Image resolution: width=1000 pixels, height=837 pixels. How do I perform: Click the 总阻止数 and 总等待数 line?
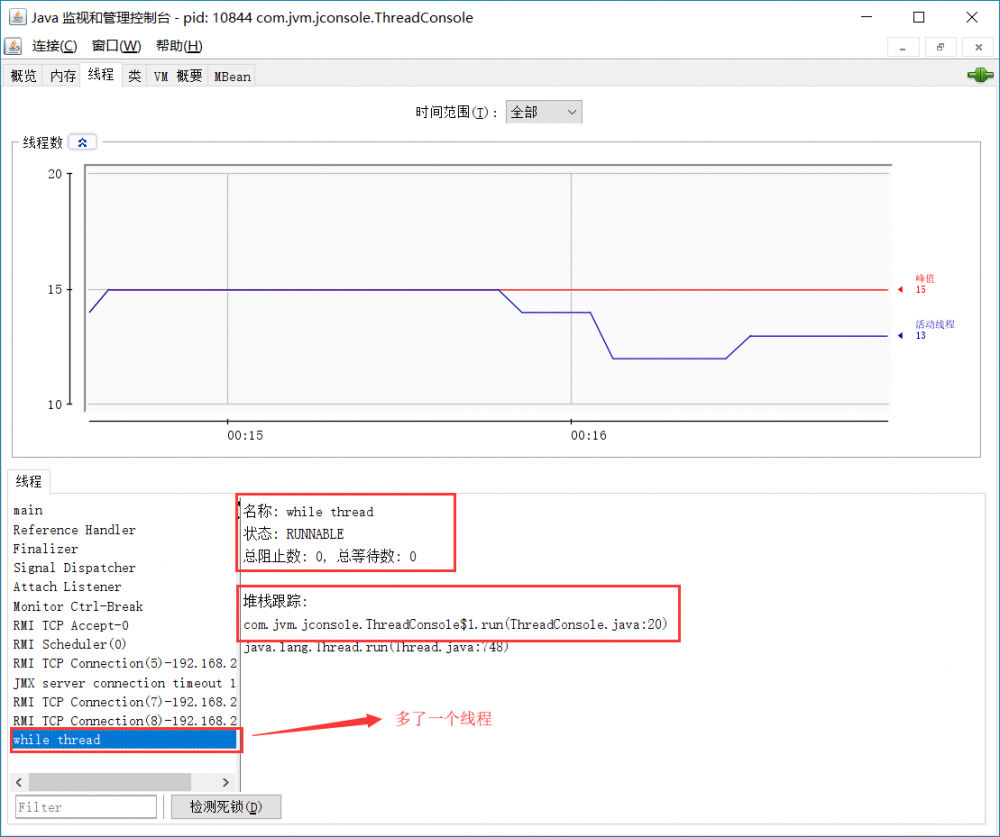tap(330, 556)
